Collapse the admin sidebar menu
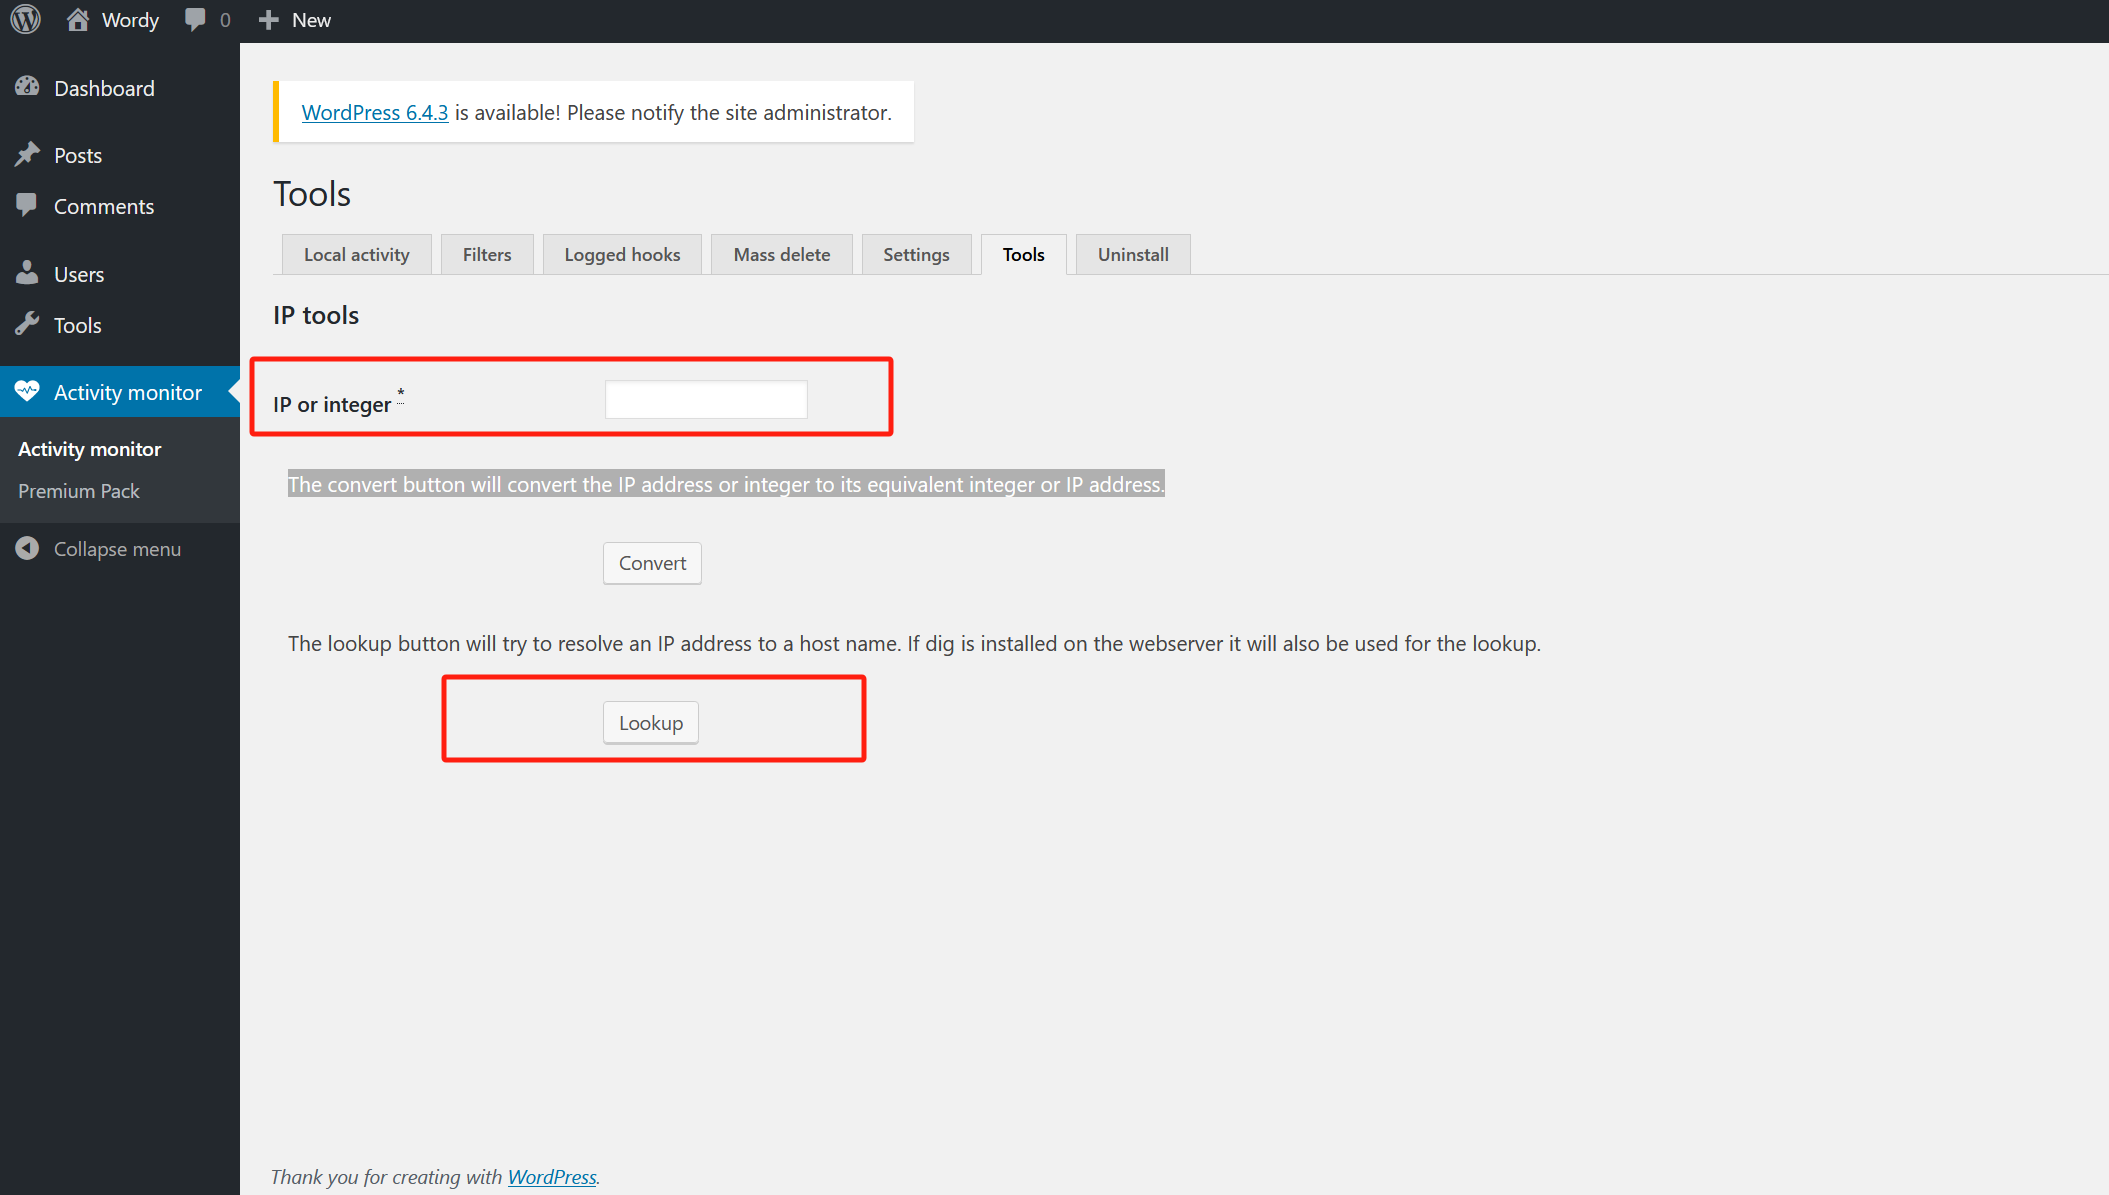 tap(116, 549)
